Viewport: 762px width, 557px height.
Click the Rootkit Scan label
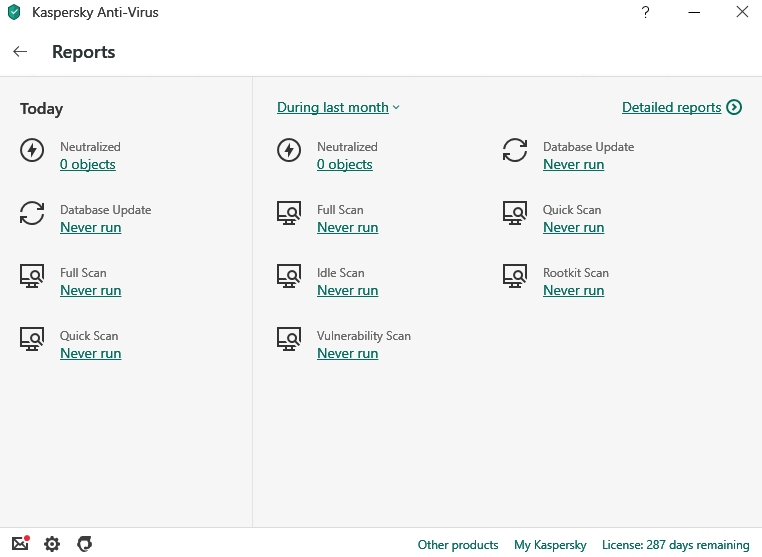coord(576,273)
